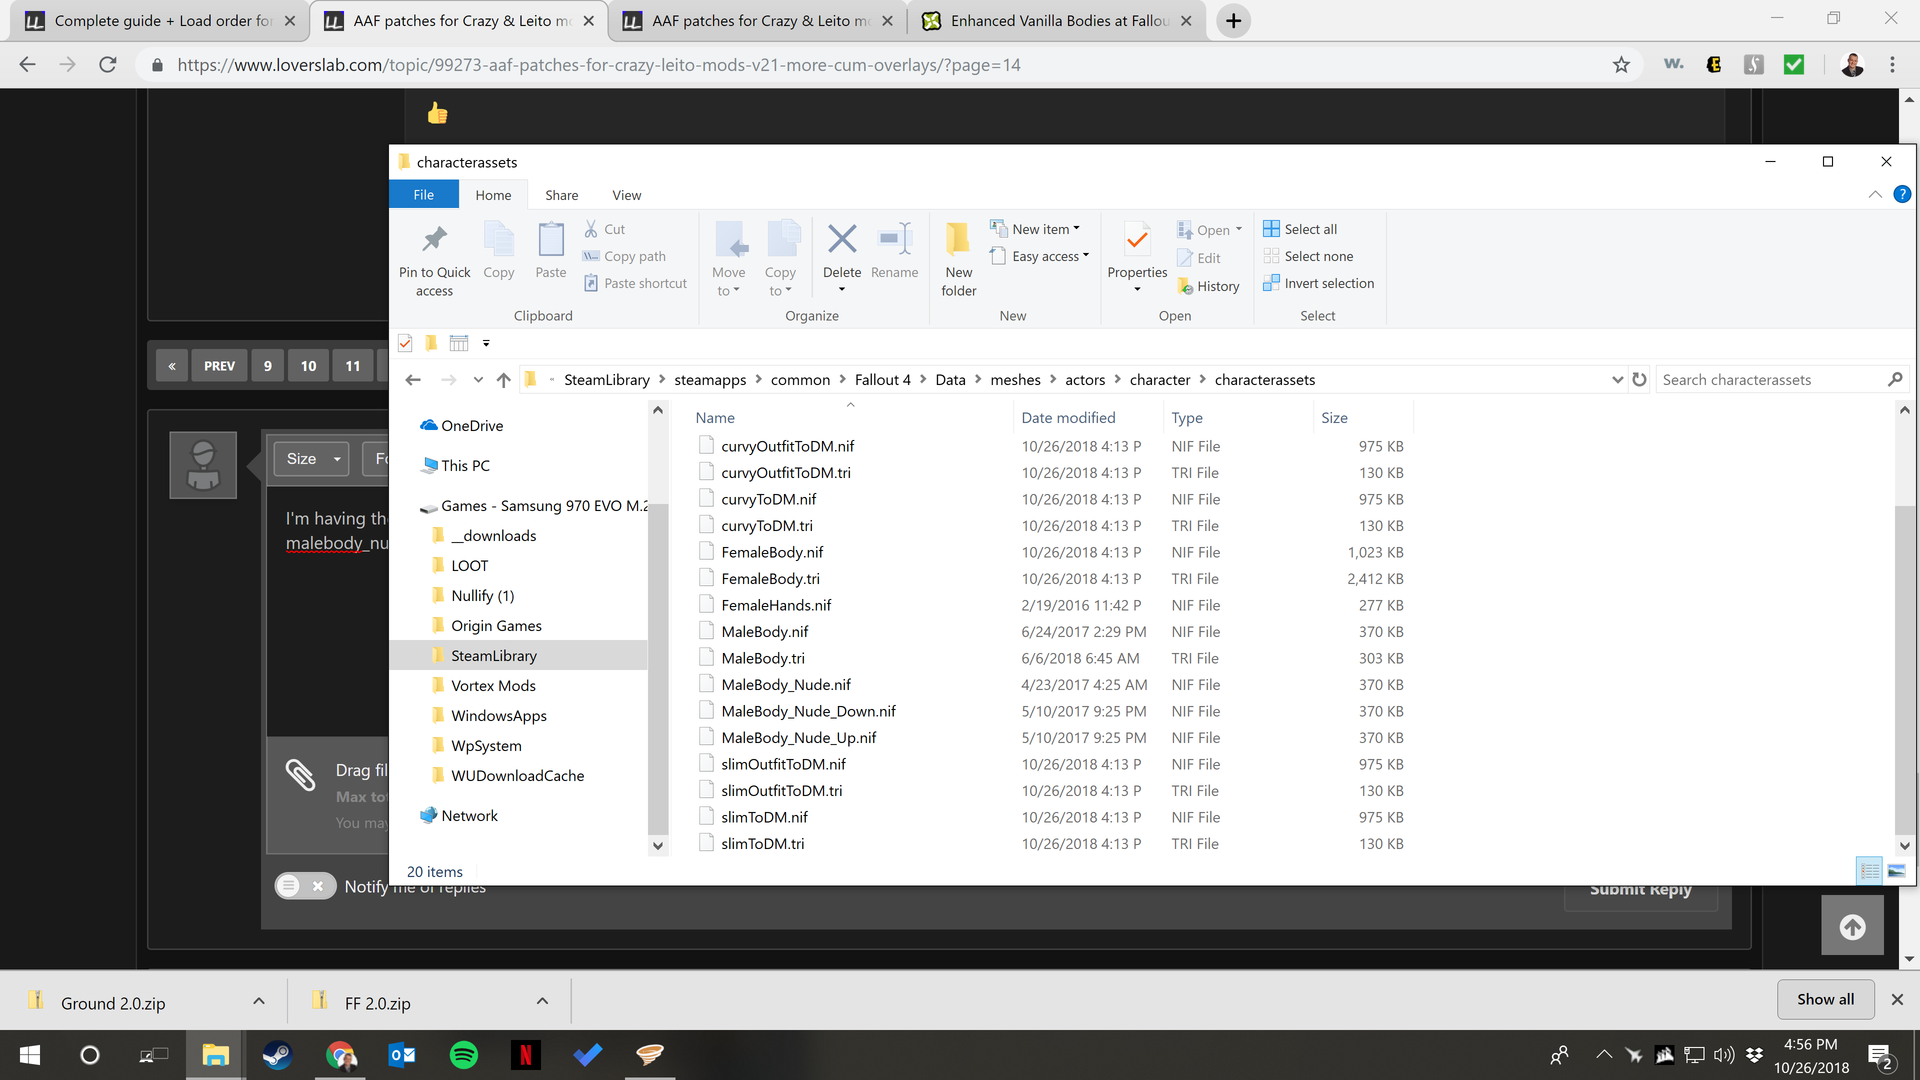Bookmark page with Chrome star icon
The height and width of the screenshot is (1080, 1920).
(1621, 65)
